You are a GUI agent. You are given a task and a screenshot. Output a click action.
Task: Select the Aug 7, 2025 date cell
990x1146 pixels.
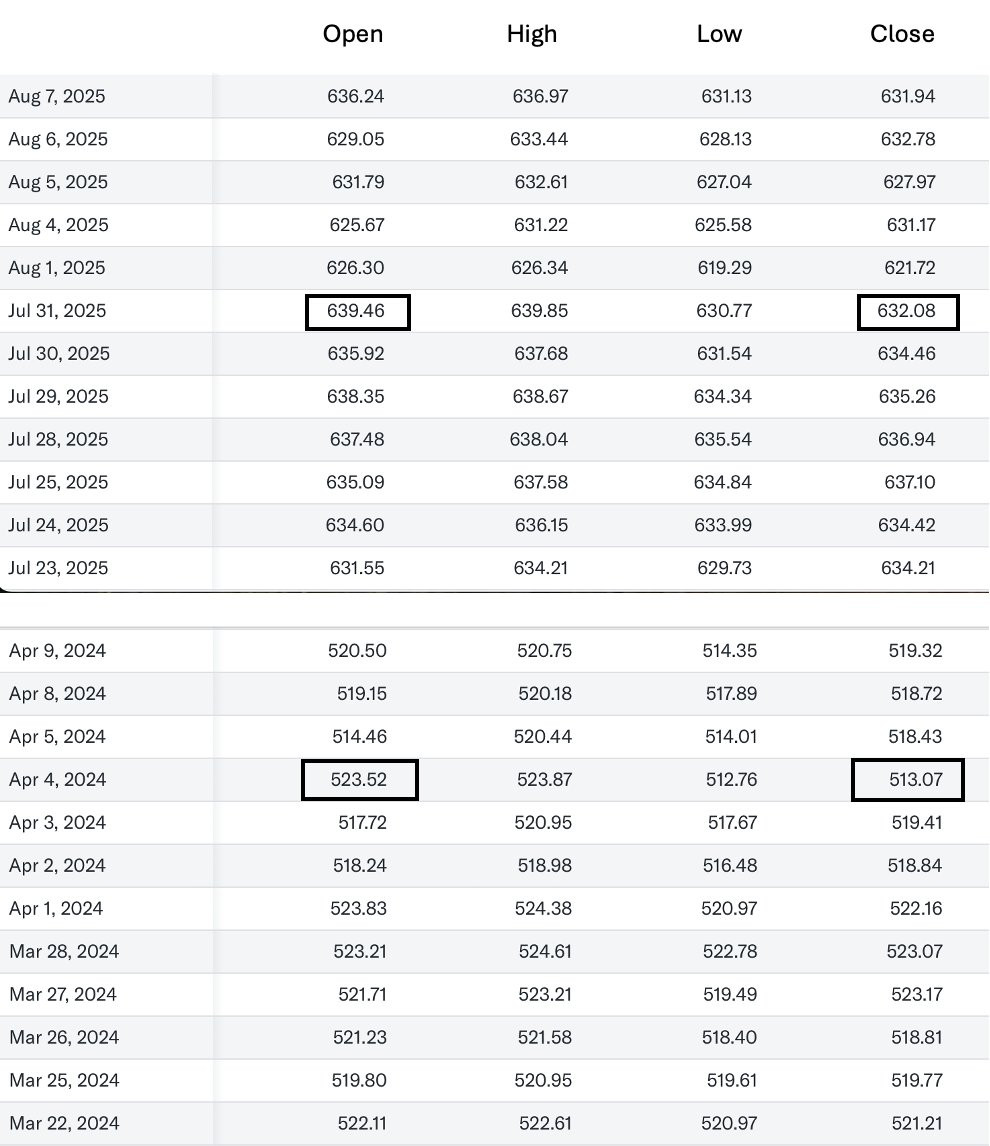(57, 97)
